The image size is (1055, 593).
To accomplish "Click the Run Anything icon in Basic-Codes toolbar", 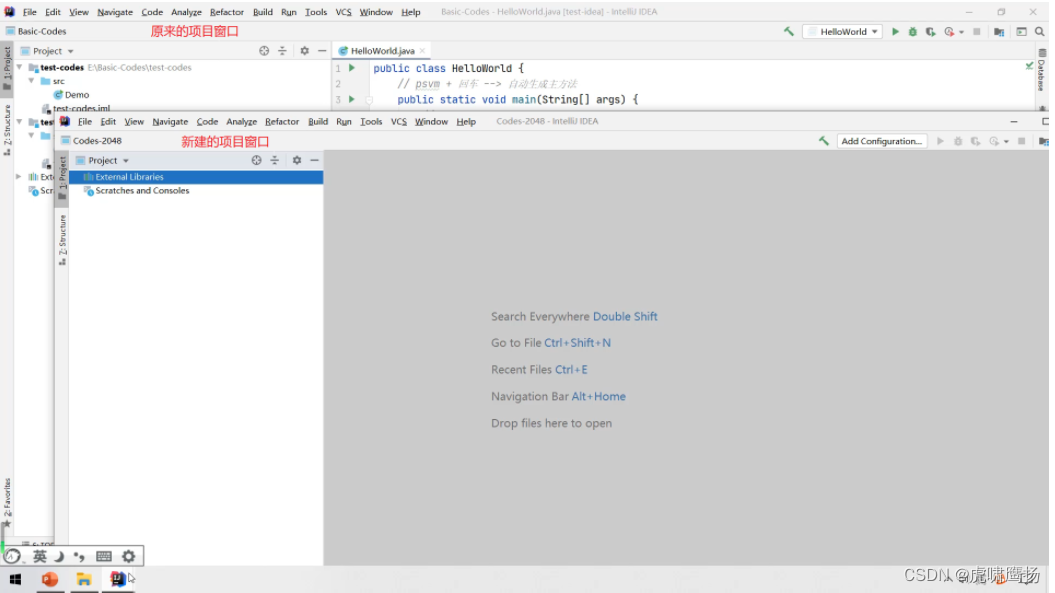I will pyautogui.click(x=1021, y=32).
